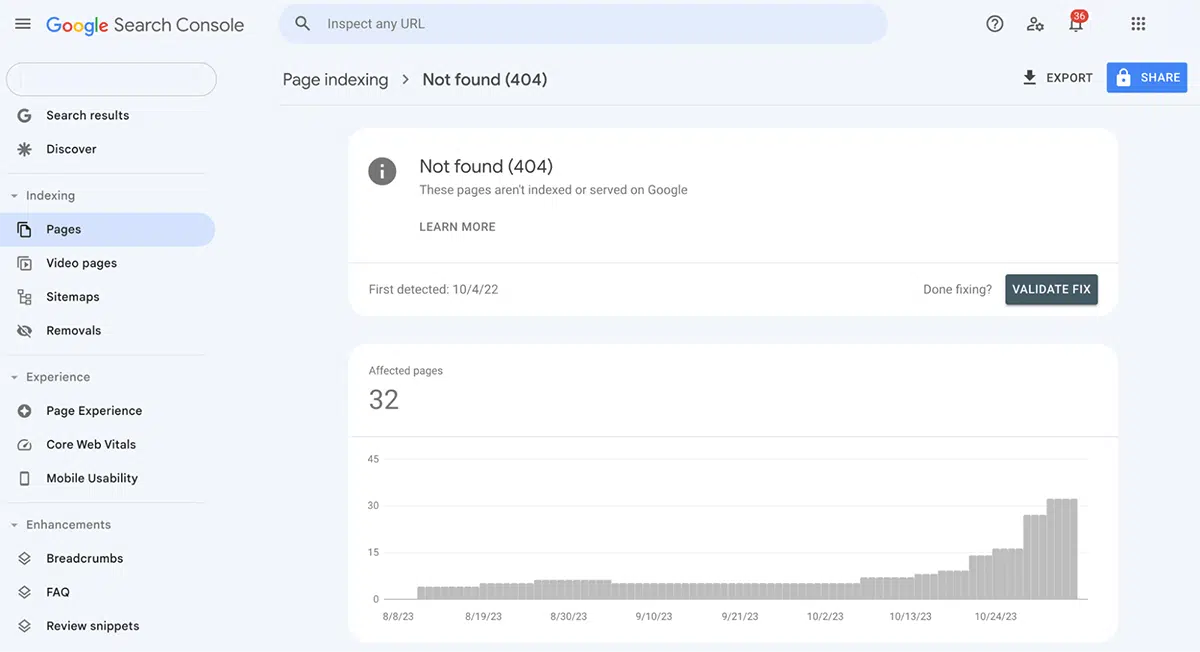Click the 9/10/23 axis date label
The image size is (1200, 652).
pos(653,617)
